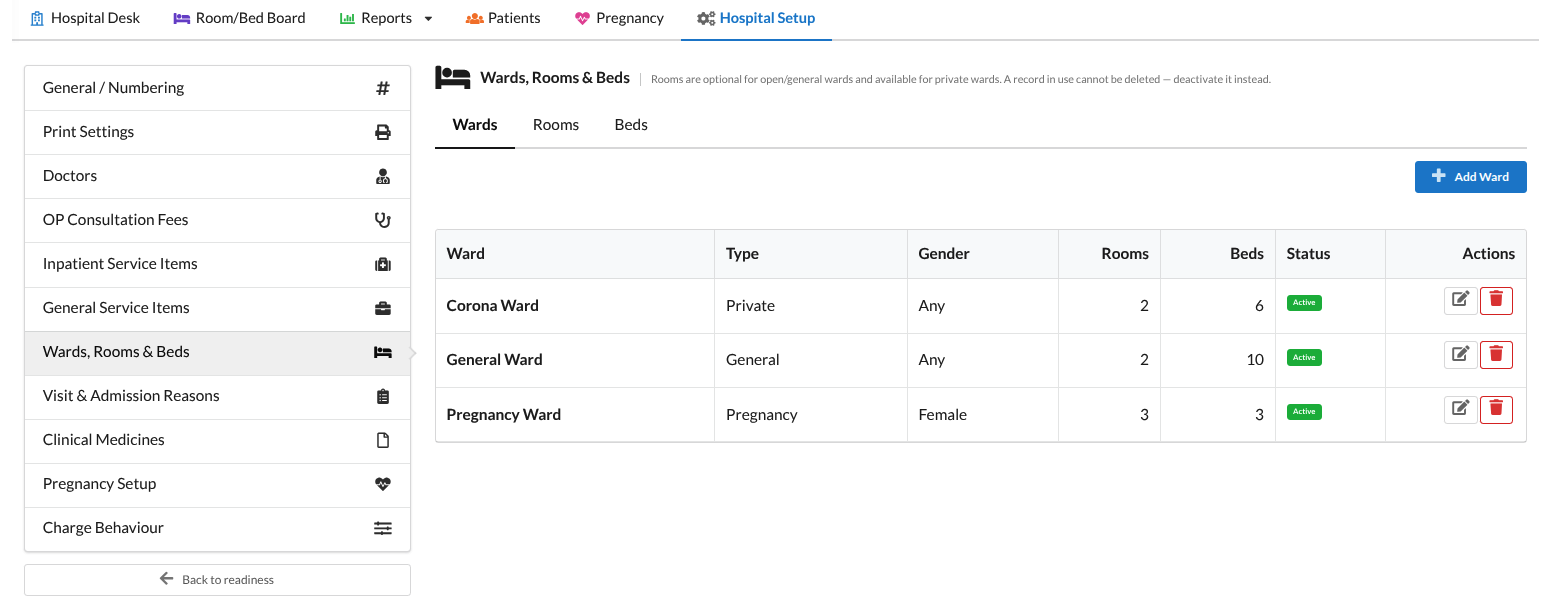This screenshot has height=616, width=1556.
Task: Click the clipboard icon for Visit & Admission Reasons
Action: click(x=382, y=396)
